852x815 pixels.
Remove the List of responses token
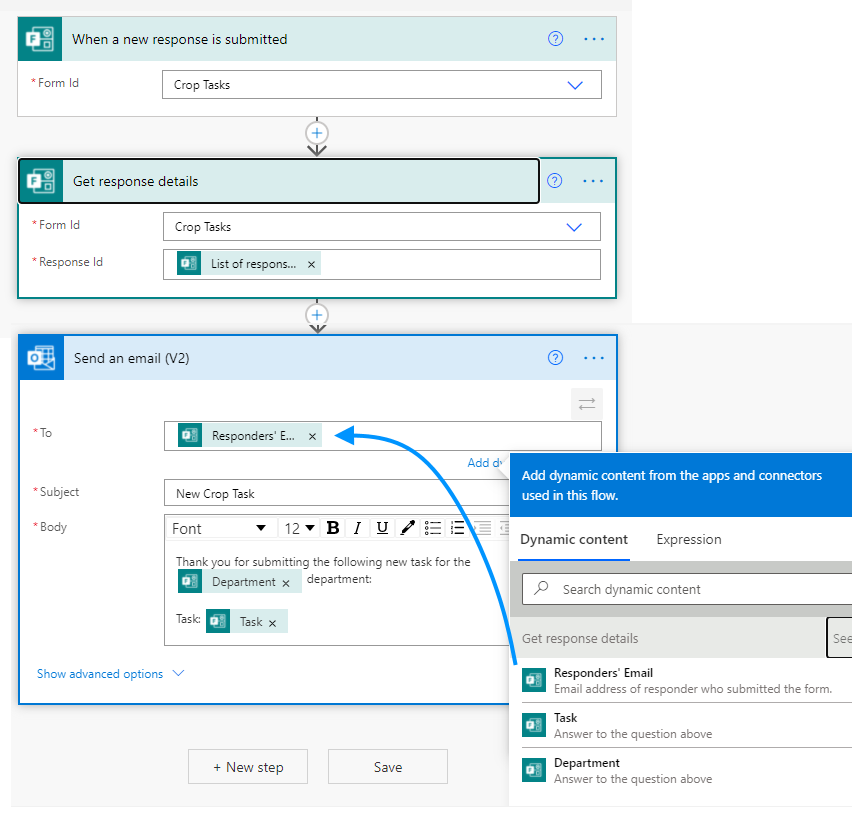click(x=311, y=265)
